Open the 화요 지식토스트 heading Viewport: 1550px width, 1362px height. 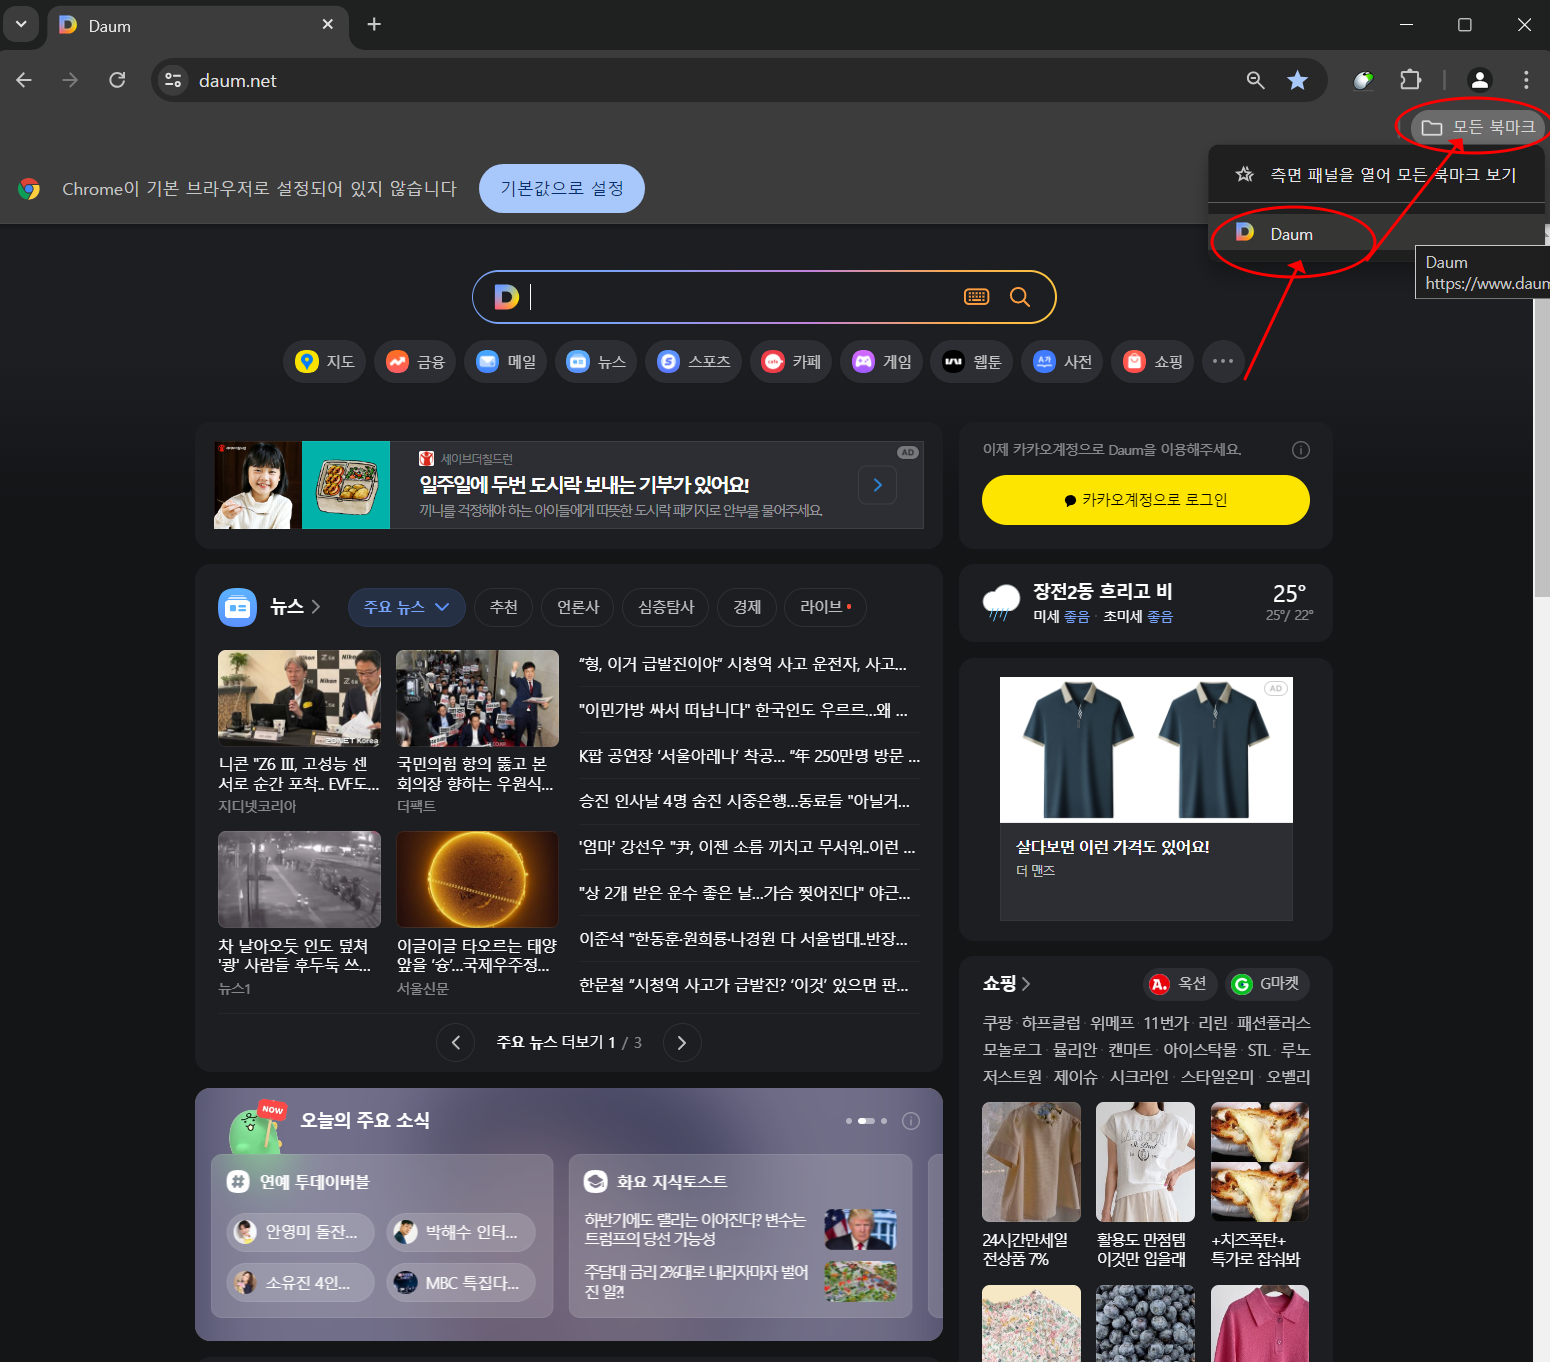[671, 1182]
